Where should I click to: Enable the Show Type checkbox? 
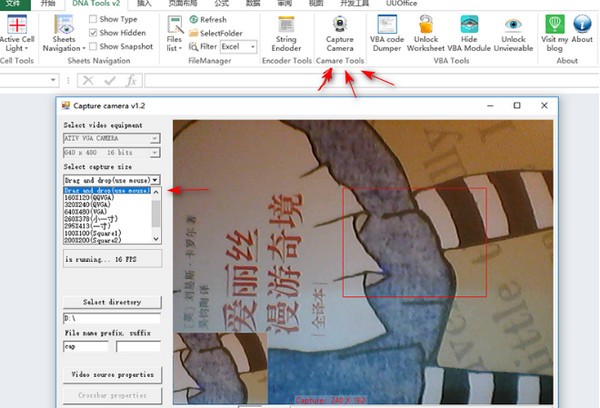tap(91, 19)
